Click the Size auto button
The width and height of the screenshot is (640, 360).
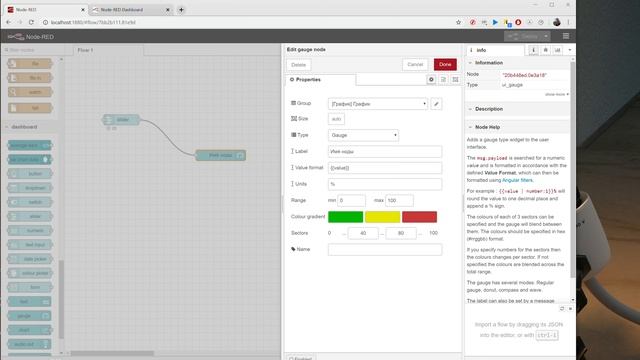(x=336, y=119)
